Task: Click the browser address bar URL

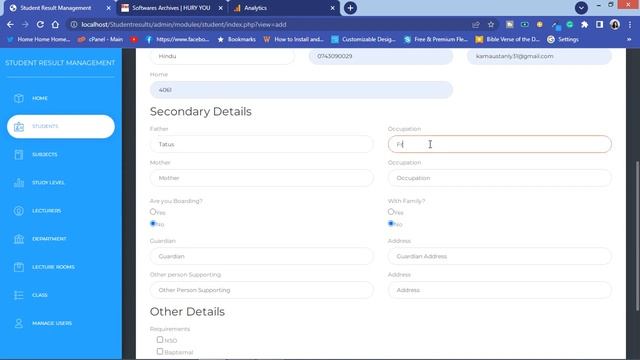Action: (x=184, y=24)
